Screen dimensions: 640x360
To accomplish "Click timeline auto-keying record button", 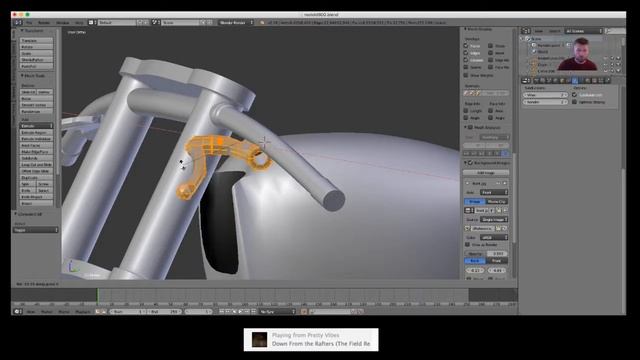I will pyautogui.click(x=304, y=311).
